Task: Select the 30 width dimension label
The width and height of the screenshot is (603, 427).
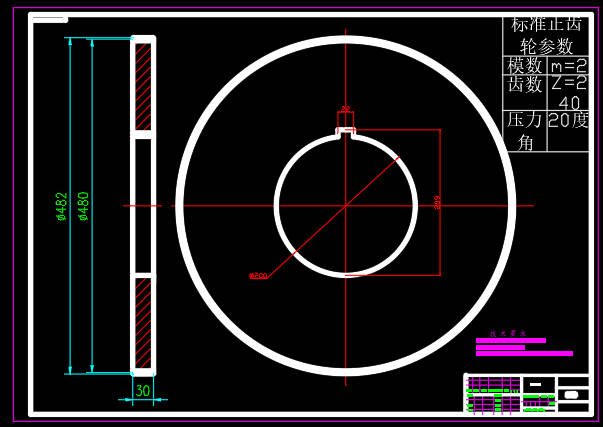Action: [143, 391]
